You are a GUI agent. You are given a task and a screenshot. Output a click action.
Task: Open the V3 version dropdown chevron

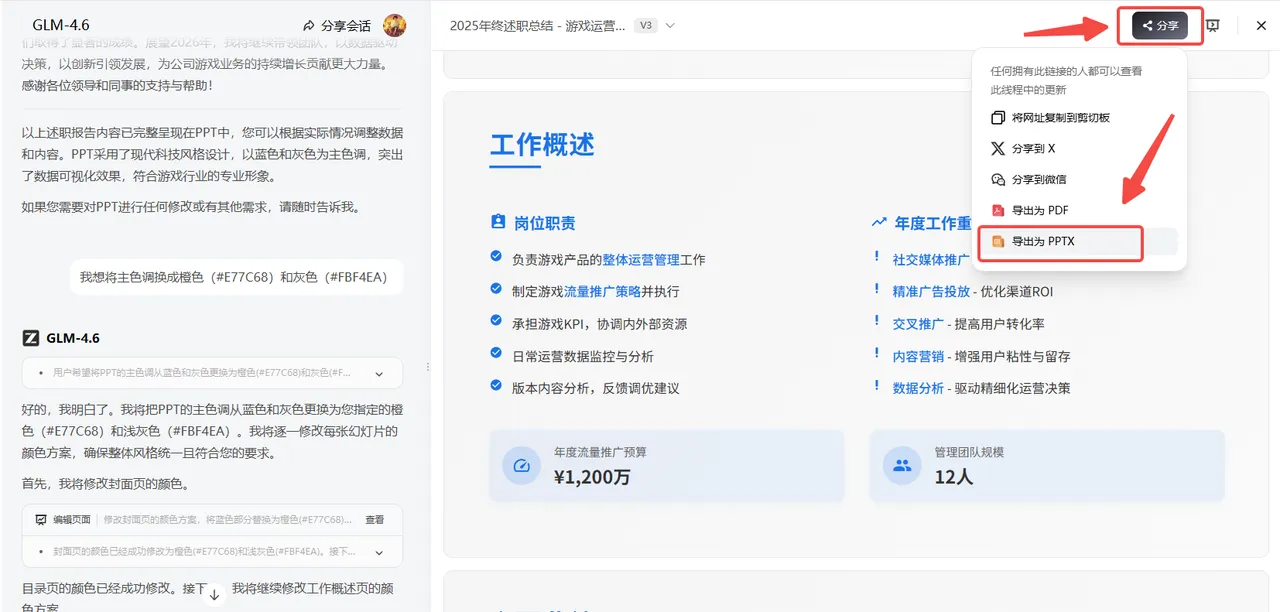[670, 26]
